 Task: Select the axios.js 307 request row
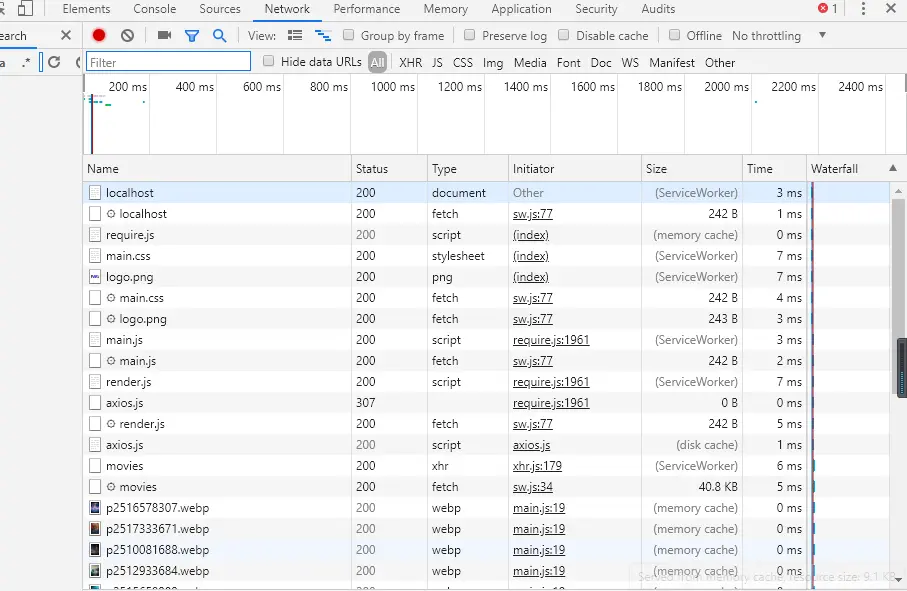point(486,402)
